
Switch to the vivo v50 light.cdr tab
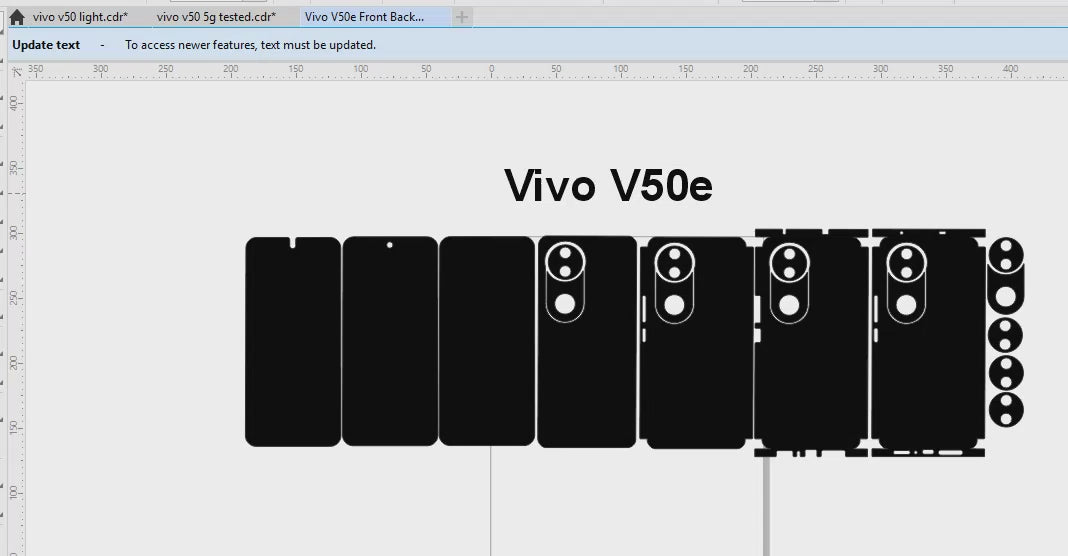(x=80, y=17)
